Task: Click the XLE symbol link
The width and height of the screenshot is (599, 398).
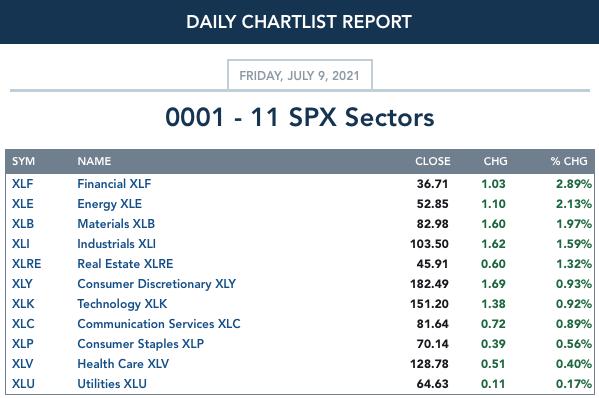Action: coord(23,204)
